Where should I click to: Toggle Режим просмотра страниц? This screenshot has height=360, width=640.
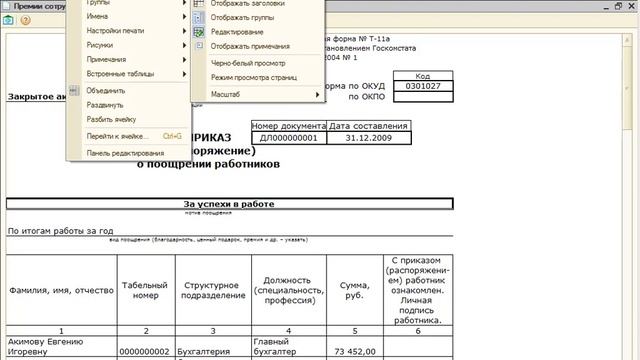coord(253,78)
